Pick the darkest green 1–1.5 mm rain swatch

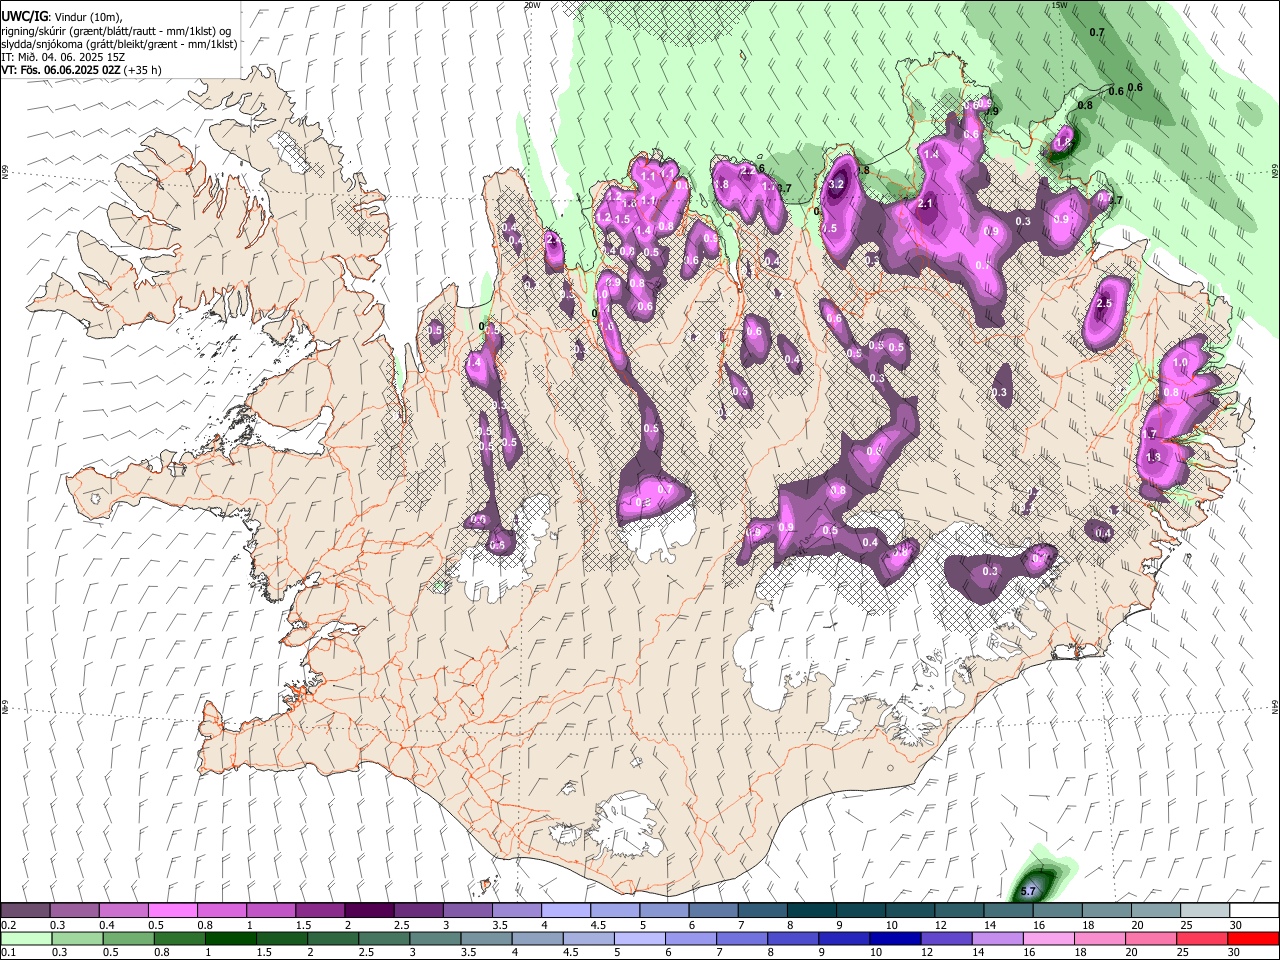pos(230,938)
